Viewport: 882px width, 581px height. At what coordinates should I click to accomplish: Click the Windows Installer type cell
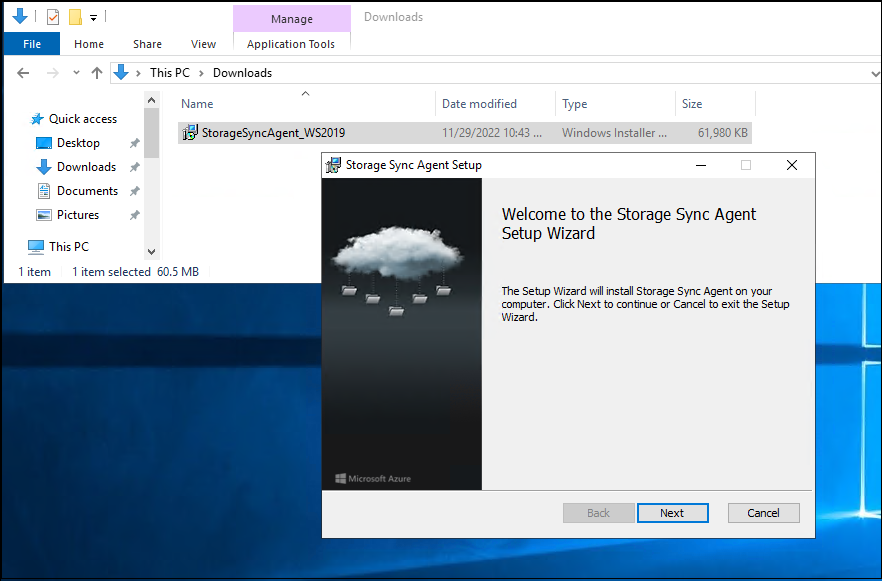click(x=614, y=133)
